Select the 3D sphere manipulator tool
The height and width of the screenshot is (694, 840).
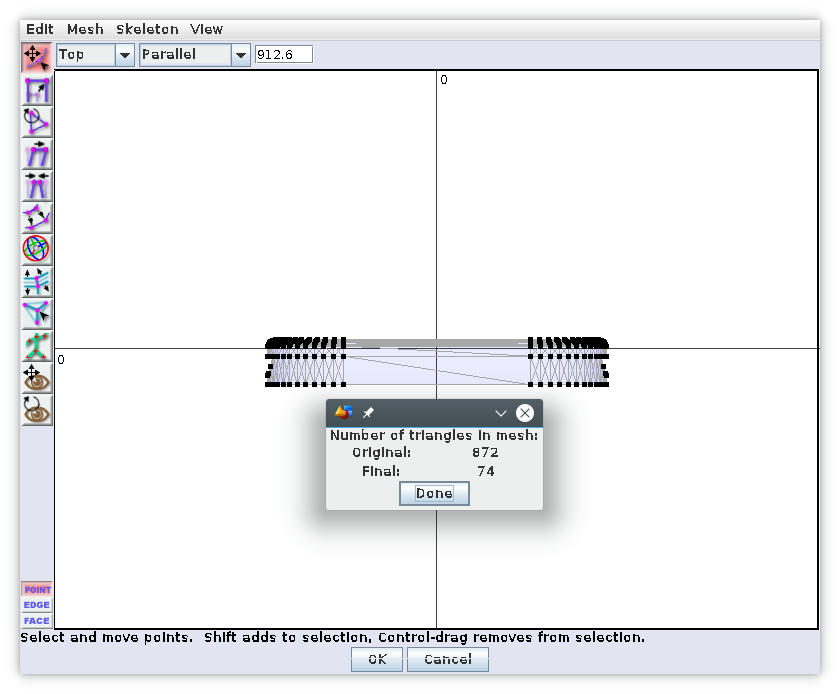click(36, 249)
